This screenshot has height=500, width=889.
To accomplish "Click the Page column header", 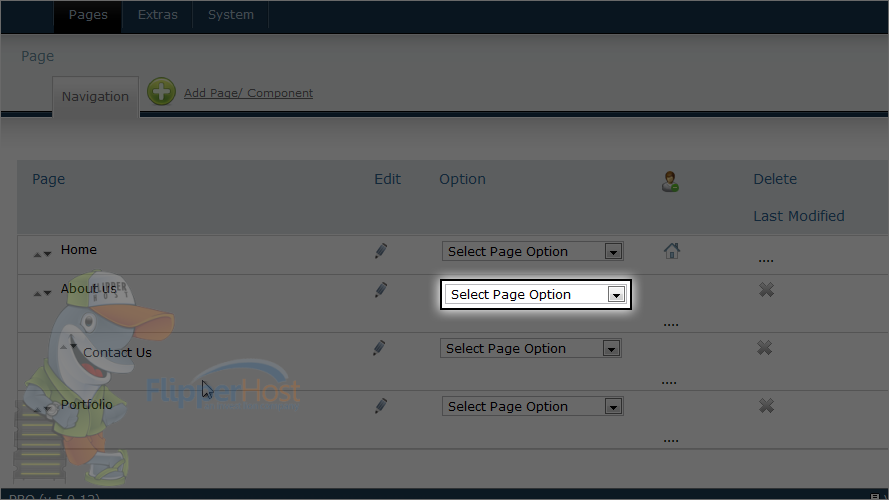I will 49,180.
